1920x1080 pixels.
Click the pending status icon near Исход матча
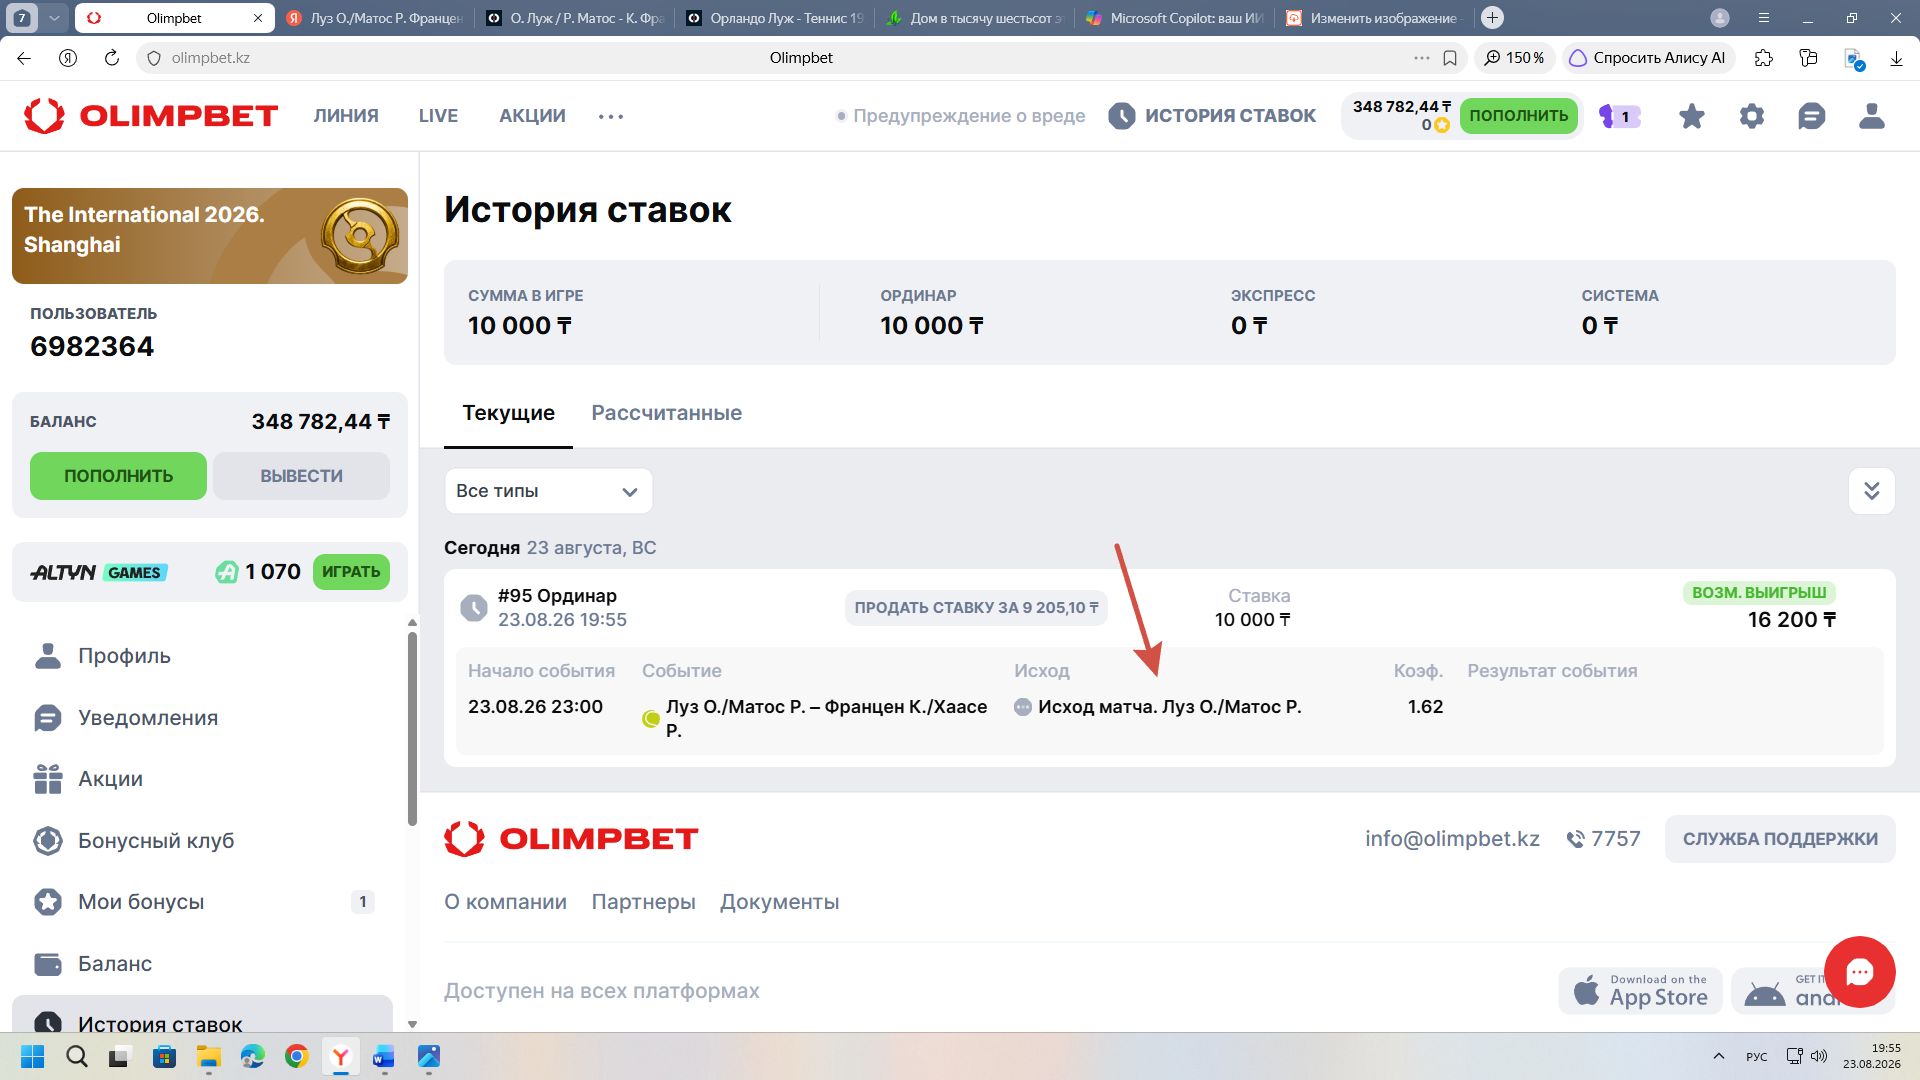tap(1022, 707)
